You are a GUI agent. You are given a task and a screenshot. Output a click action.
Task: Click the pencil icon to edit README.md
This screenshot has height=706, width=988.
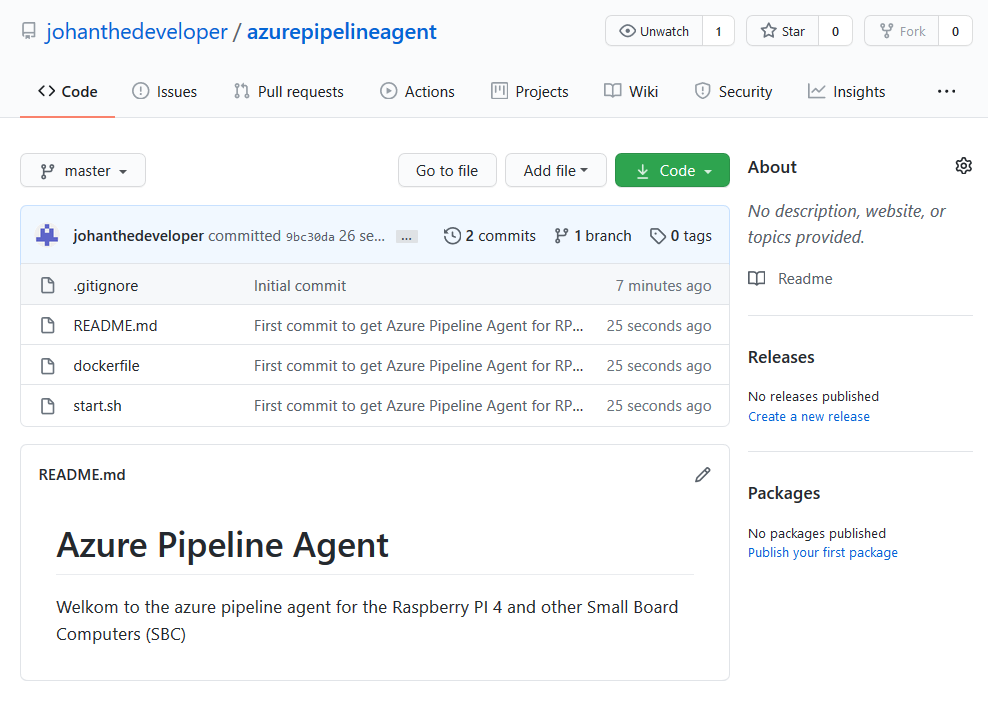tap(703, 475)
